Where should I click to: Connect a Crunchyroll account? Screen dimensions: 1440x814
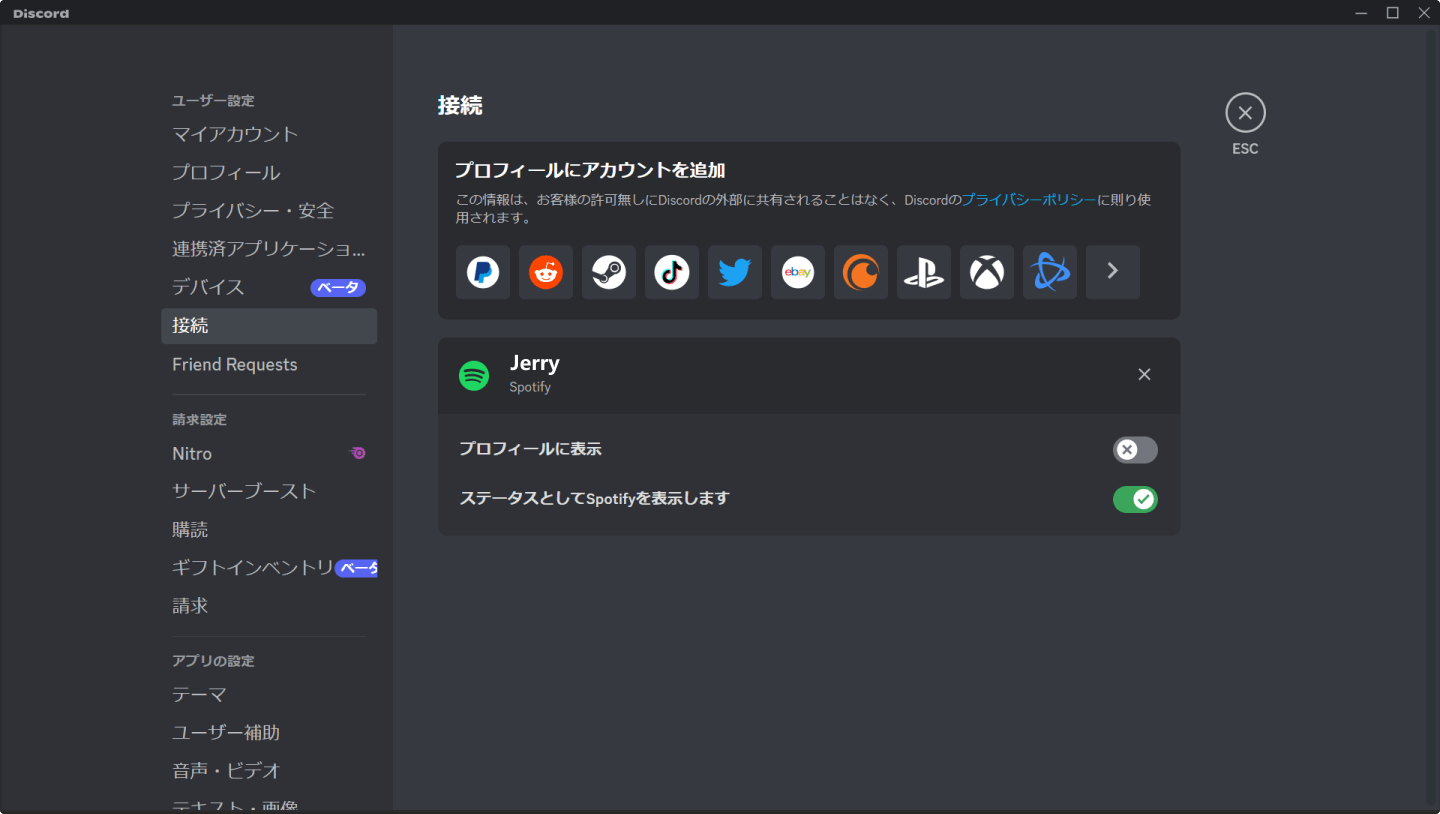[861, 272]
